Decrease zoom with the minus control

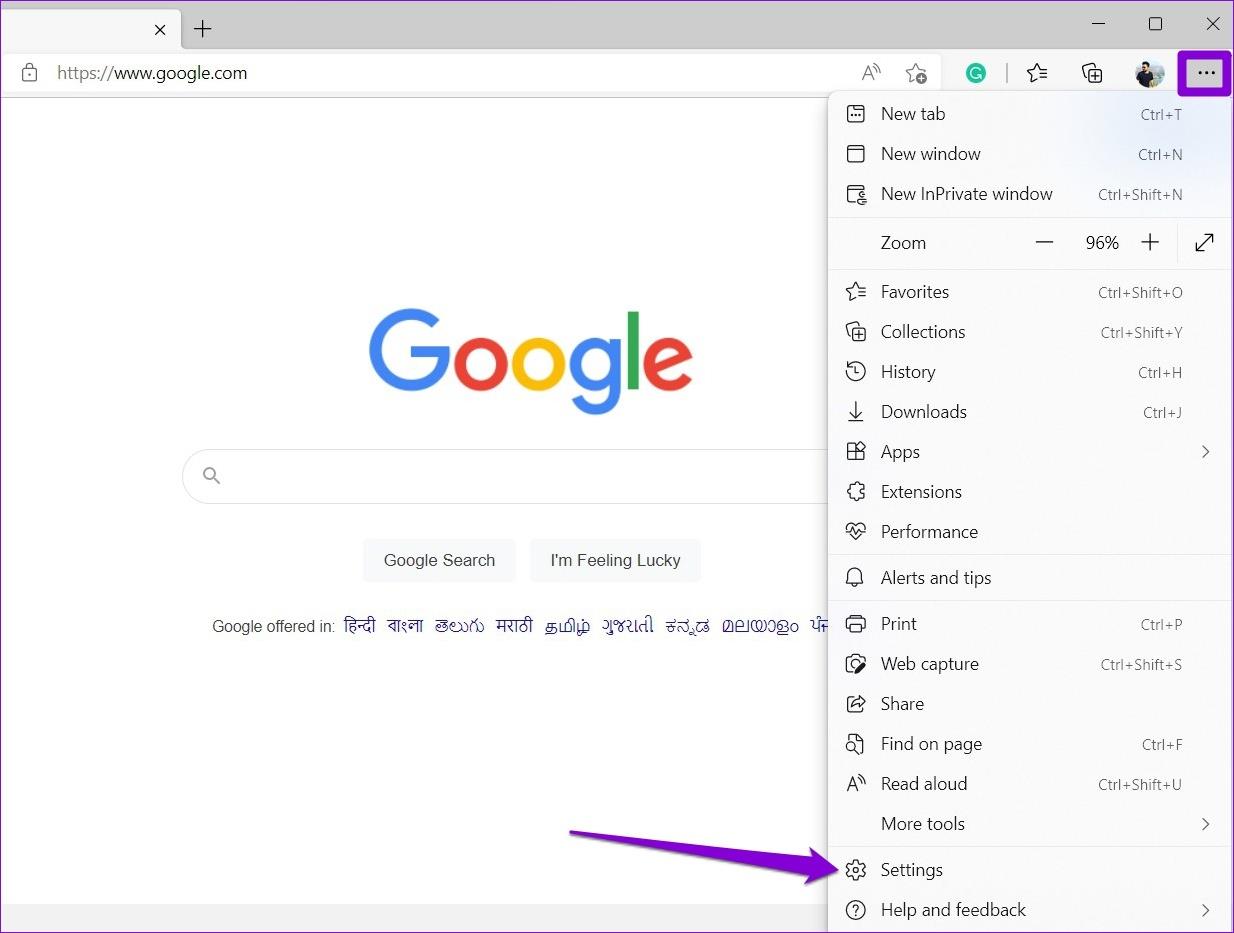click(1044, 242)
